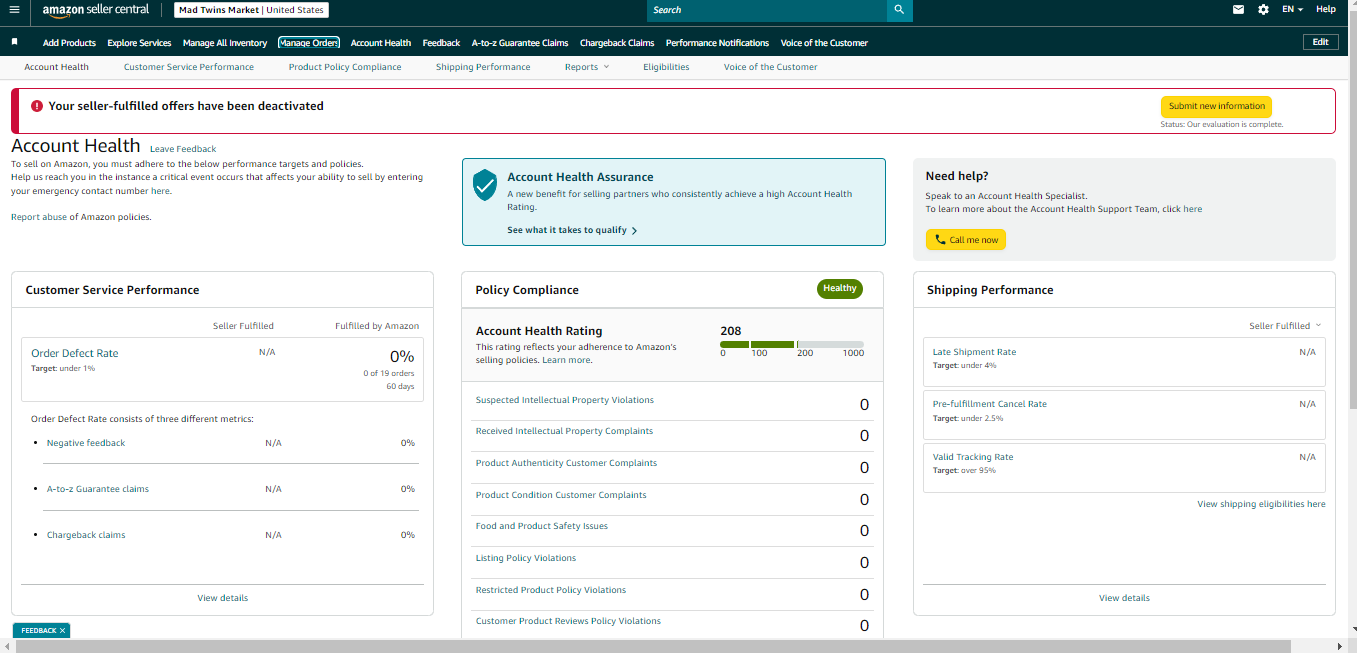Open Product Condition Customer Complaints row
1357x653 pixels.
pos(672,499)
